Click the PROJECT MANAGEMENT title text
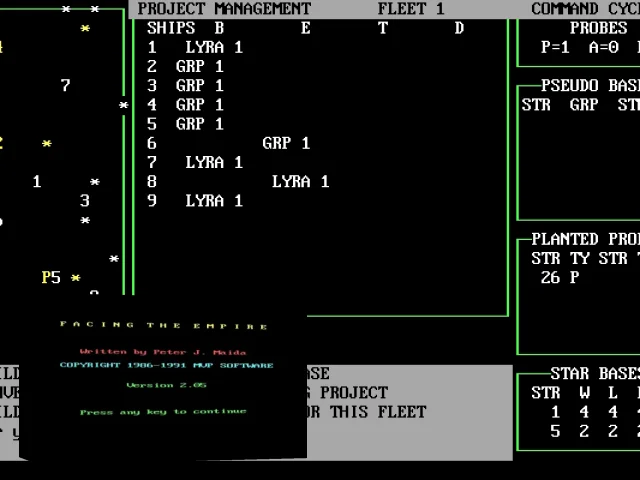The width and height of the screenshot is (640, 480). tap(224, 9)
